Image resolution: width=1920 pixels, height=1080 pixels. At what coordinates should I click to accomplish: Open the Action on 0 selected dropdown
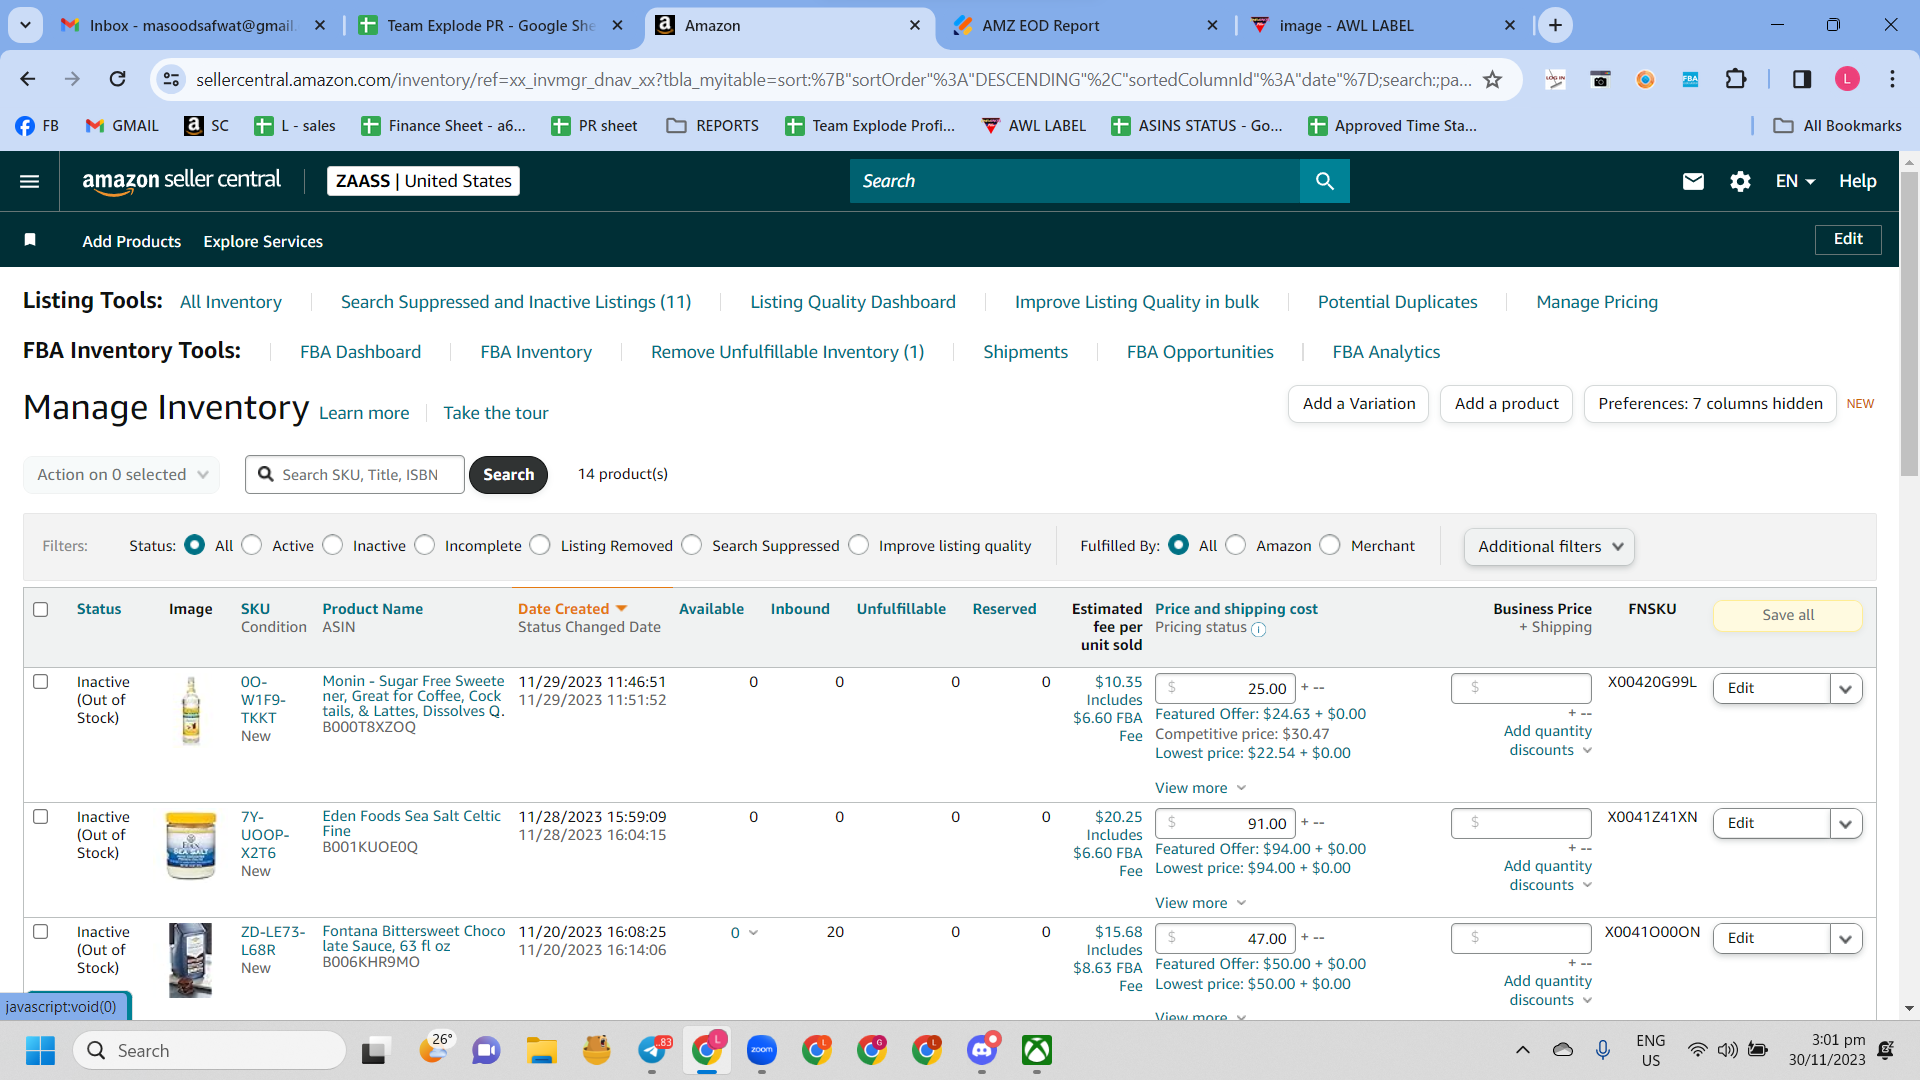click(121, 474)
